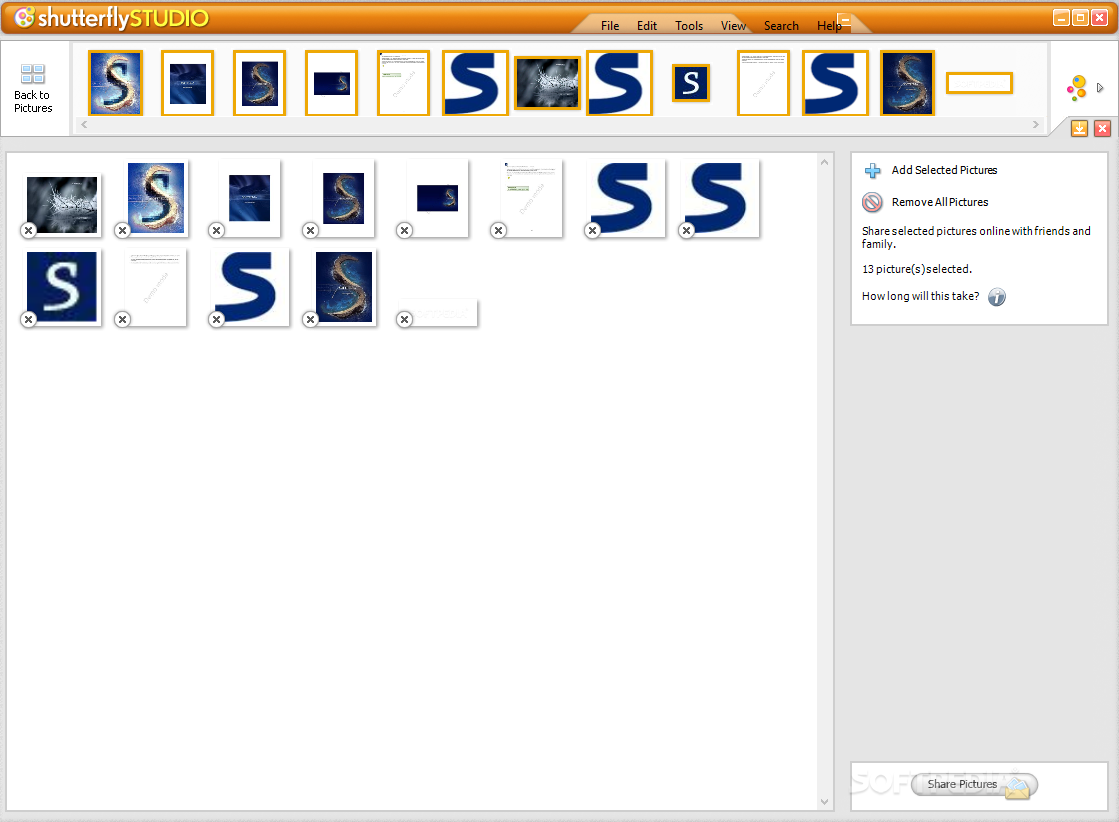
Task: Open How long will this take info icon
Action: [x=996, y=297]
